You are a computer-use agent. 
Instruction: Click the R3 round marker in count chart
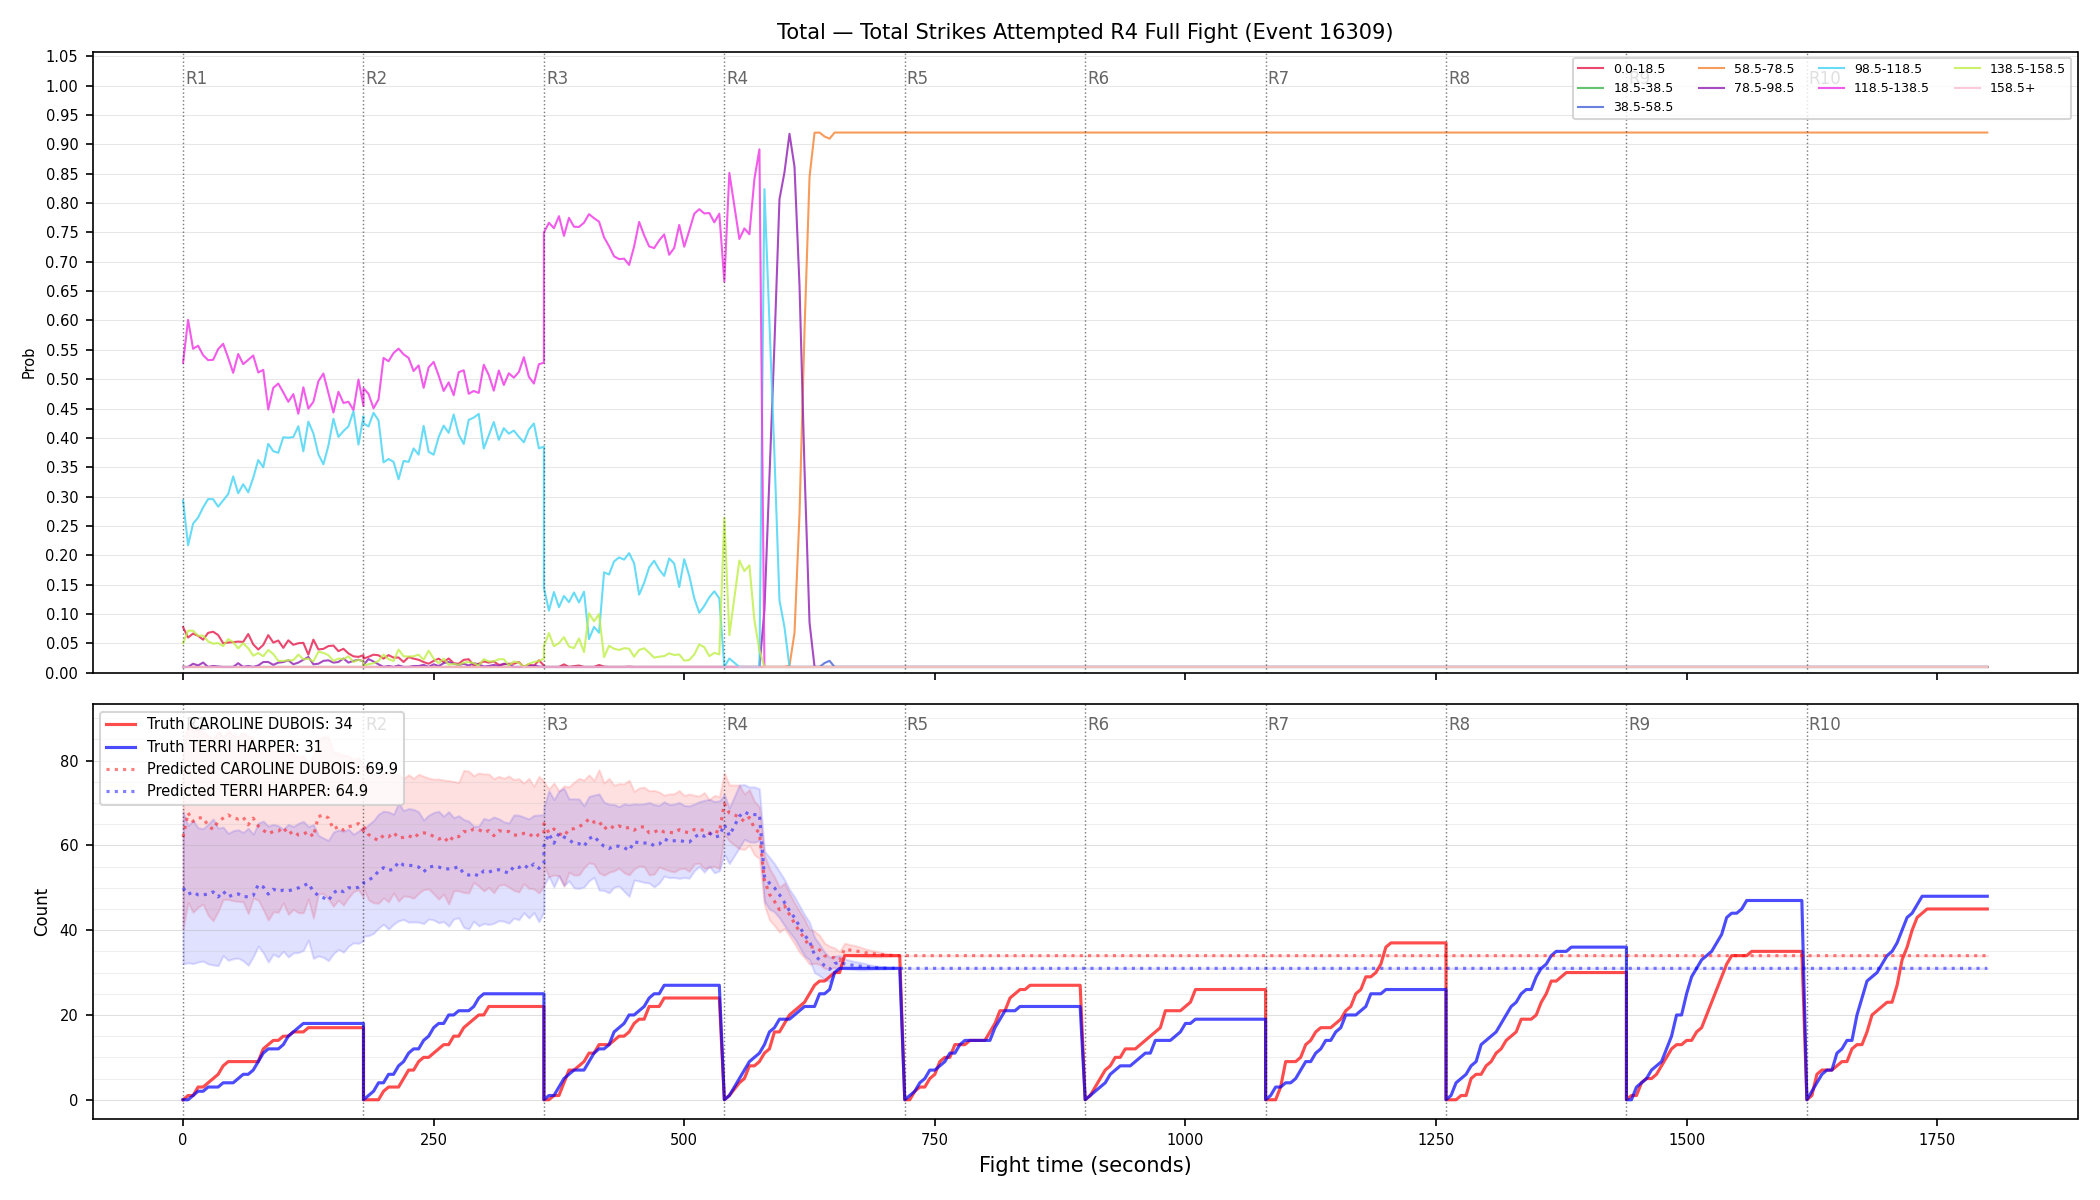557,724
